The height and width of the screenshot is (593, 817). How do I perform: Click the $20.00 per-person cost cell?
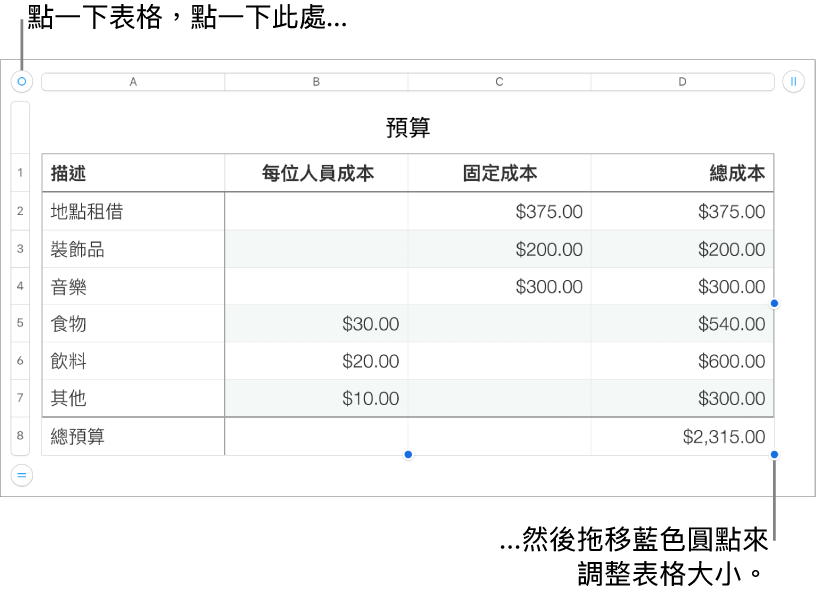coord(316,361)
